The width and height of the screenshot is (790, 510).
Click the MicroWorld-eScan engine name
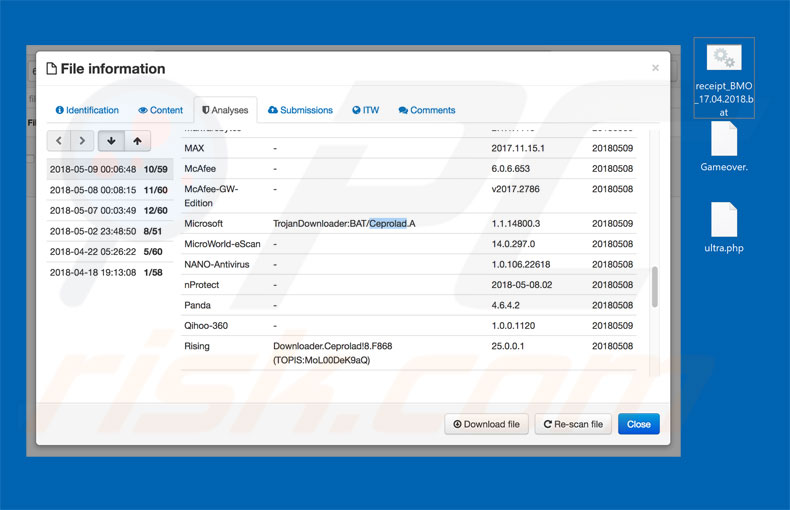tap(222, 244)
